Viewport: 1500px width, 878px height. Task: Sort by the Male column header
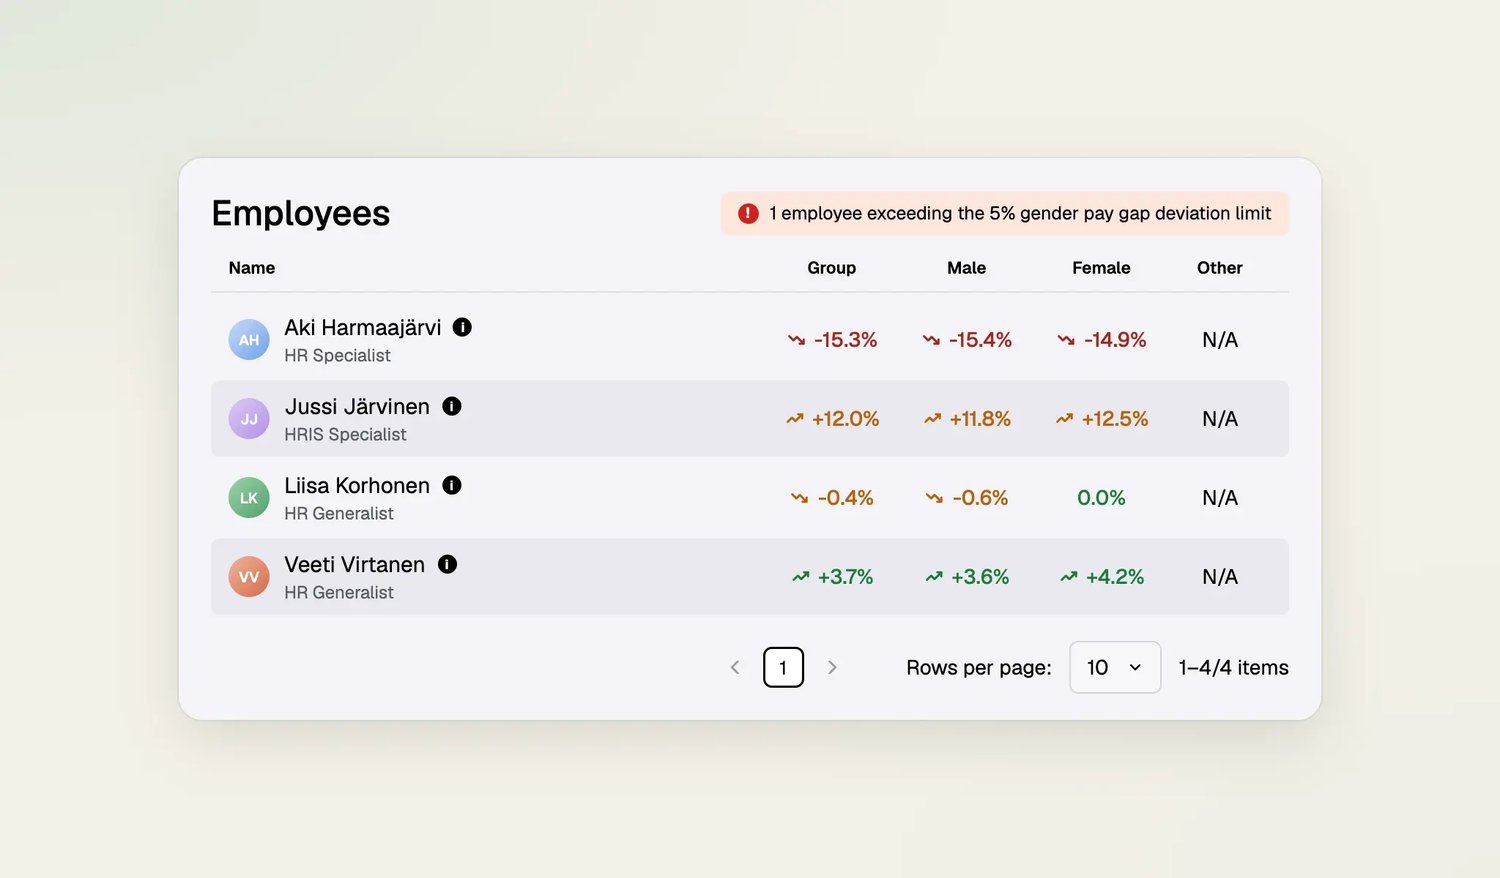967,268
